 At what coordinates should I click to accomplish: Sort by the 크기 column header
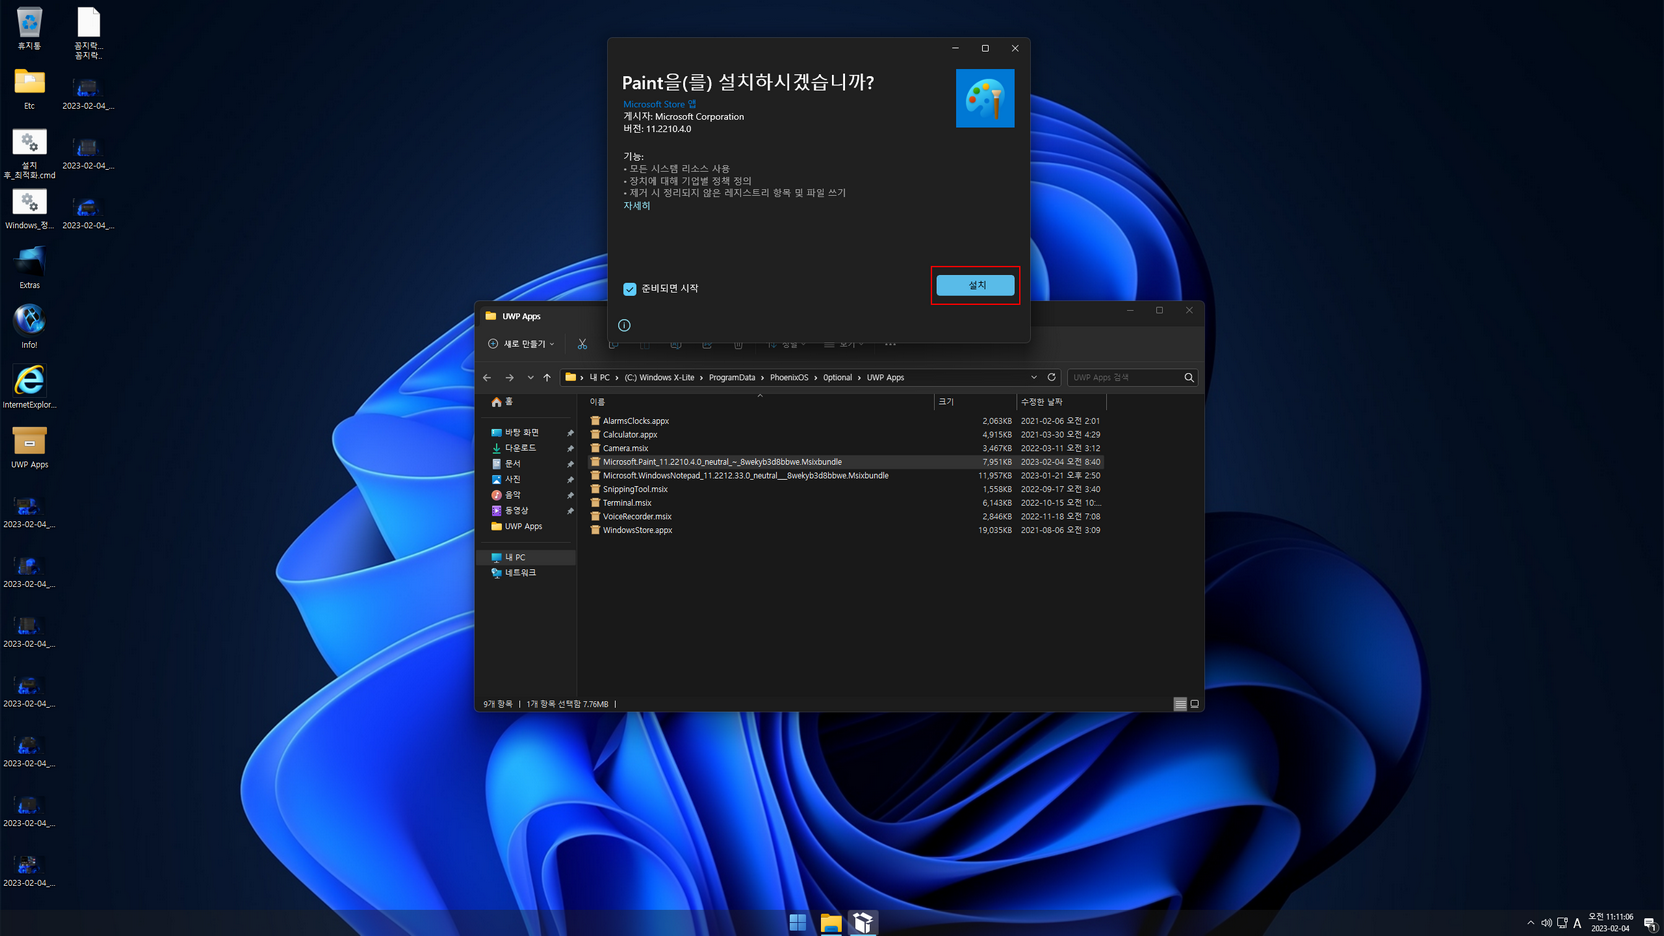975,402
